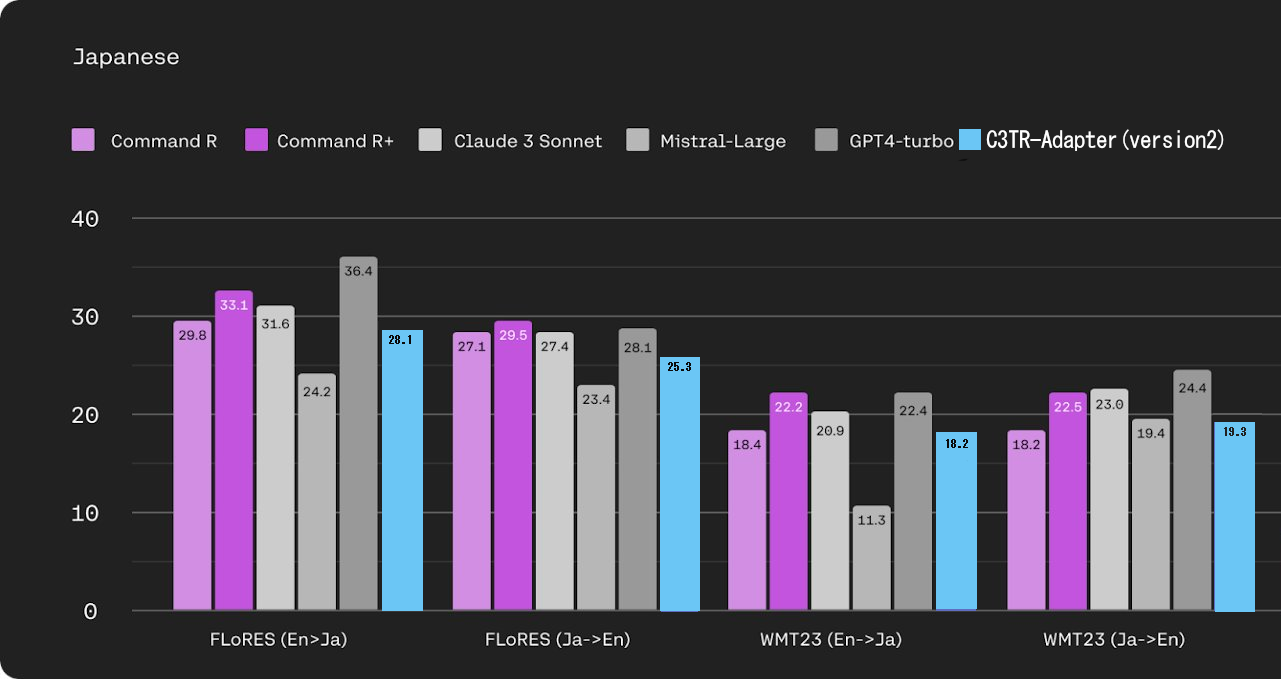Click the WMT23 (Ja->En) axis label
Image resolution: width=1281 pixels, height=679 pixels.
(x=1113, y=640)
